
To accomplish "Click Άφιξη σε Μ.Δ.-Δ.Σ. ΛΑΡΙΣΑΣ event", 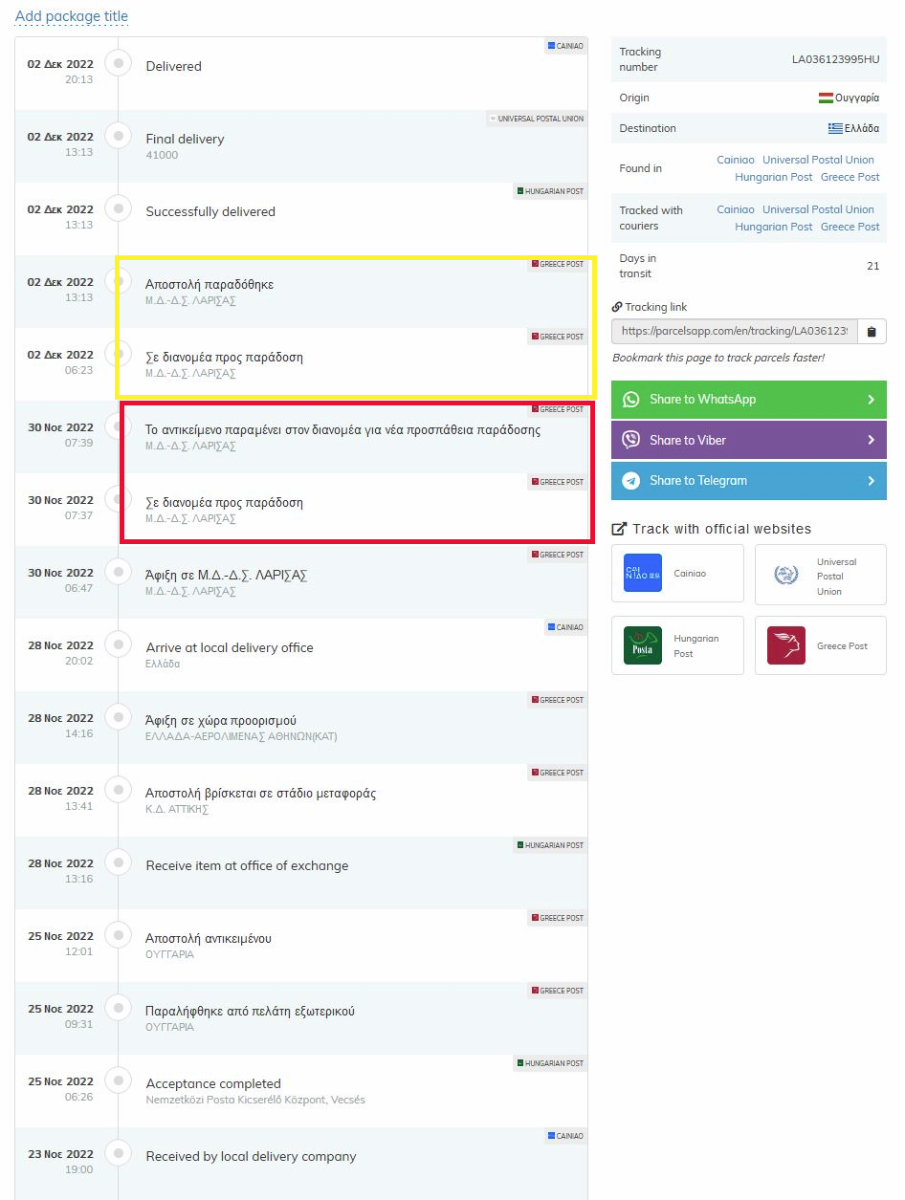I will (x=226, y=575).
